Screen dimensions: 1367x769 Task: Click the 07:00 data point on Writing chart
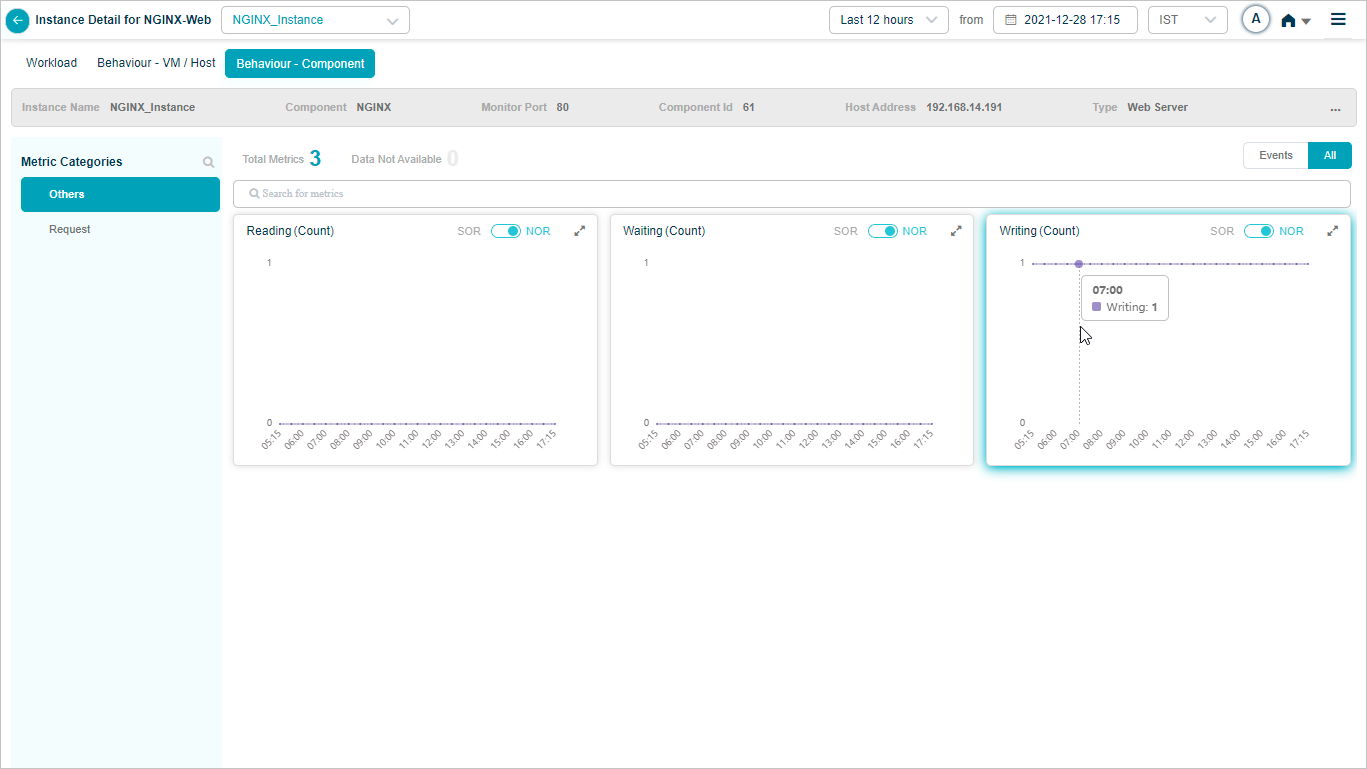click(1079, 264)
